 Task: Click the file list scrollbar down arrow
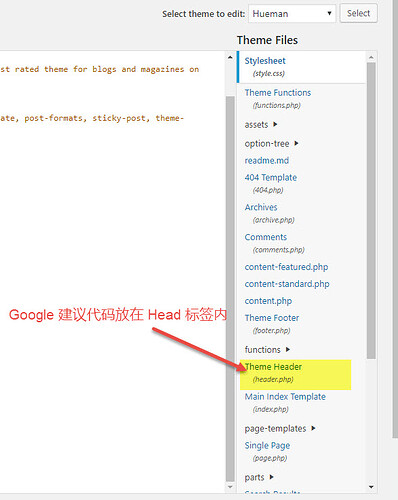point(371,487)
